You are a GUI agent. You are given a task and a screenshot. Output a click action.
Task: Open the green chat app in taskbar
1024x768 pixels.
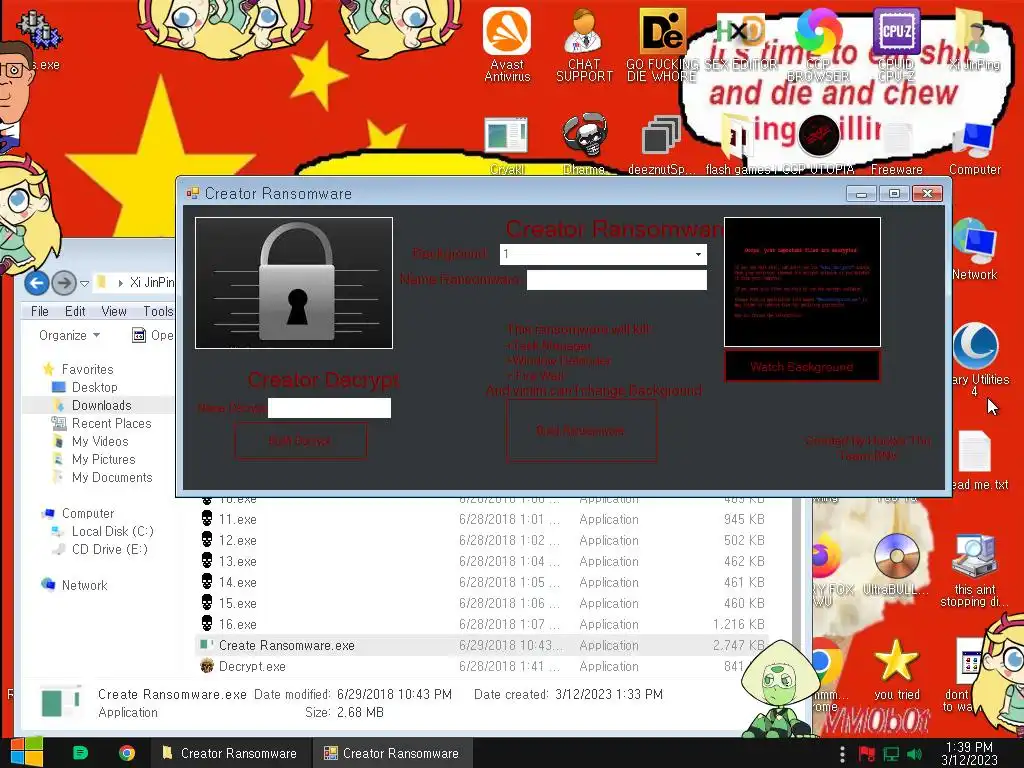pos(80,753)
